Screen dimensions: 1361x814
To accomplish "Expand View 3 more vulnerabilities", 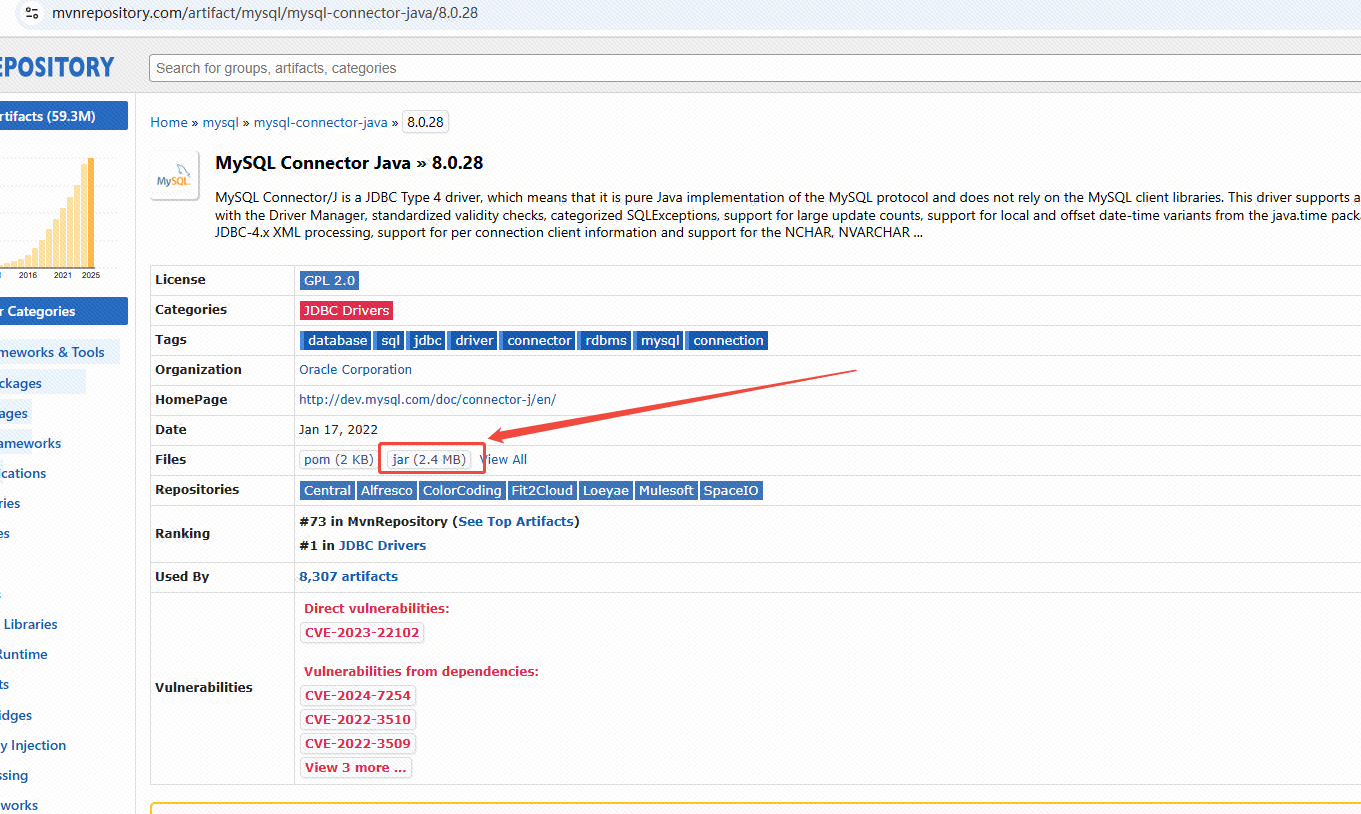I will click(356, 767).
